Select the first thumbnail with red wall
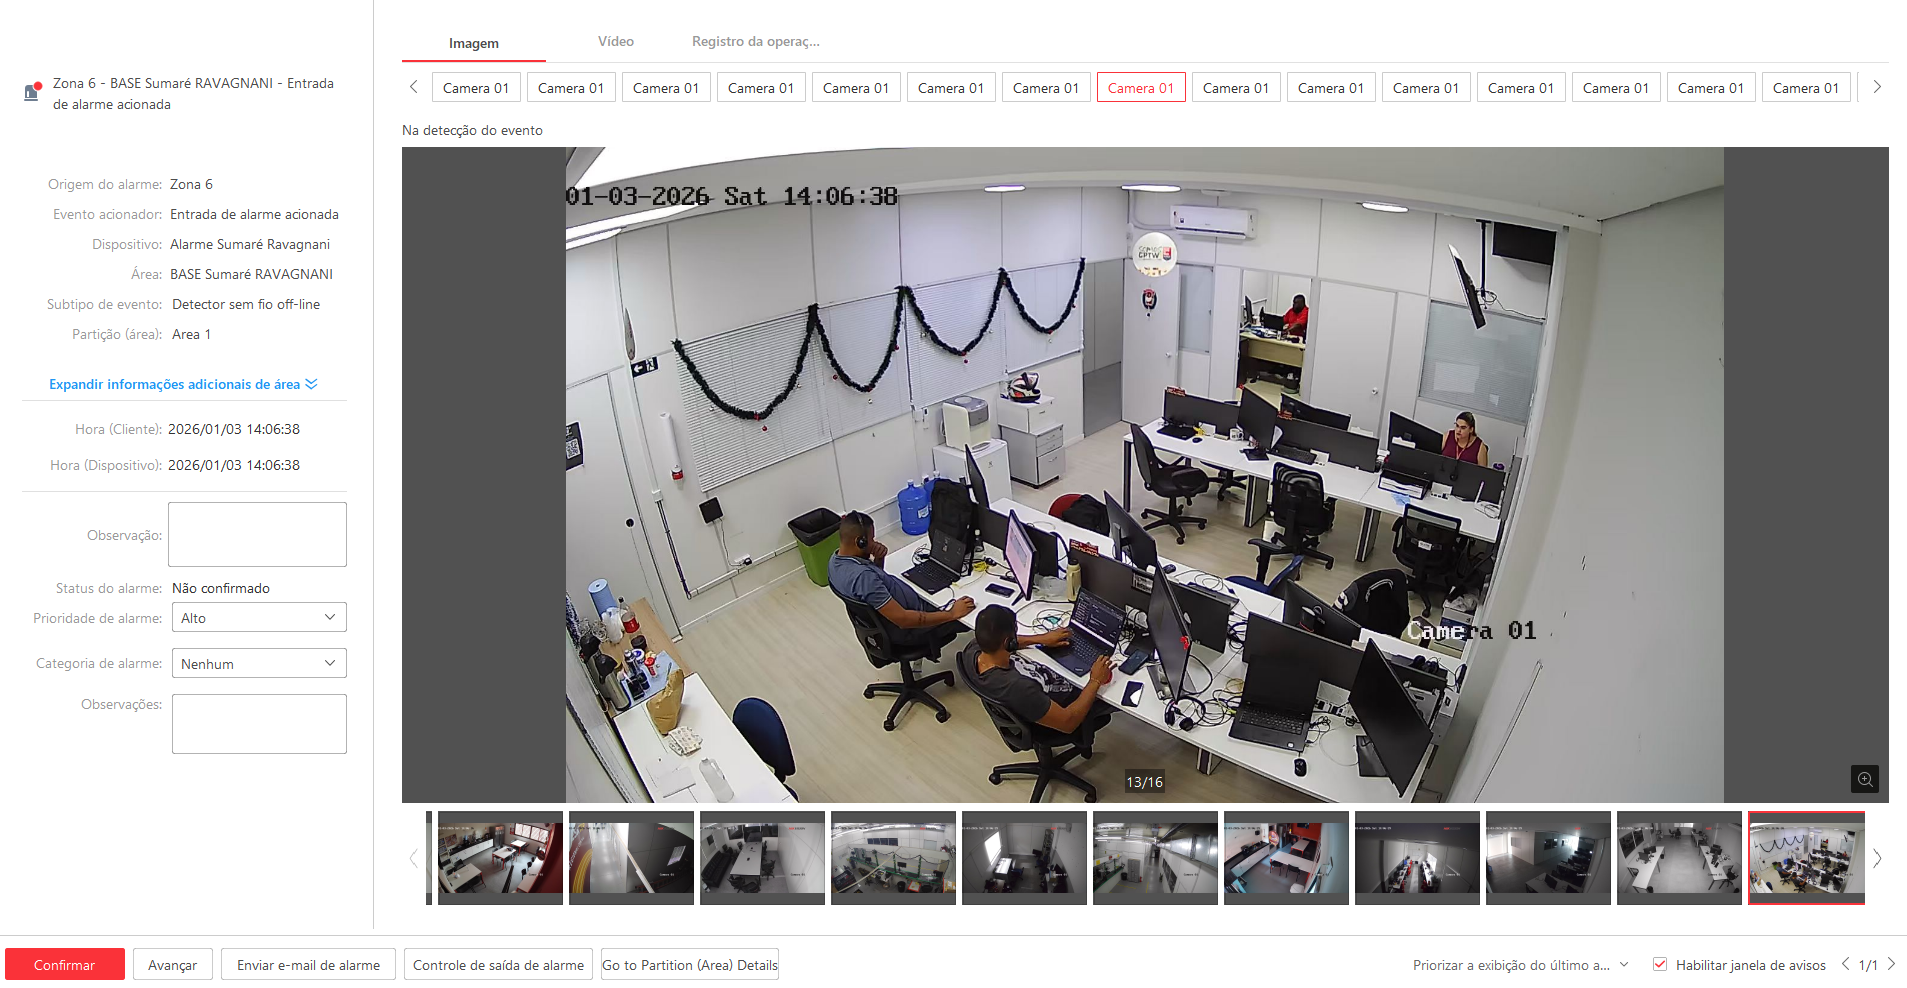 [x=500, y=857]
